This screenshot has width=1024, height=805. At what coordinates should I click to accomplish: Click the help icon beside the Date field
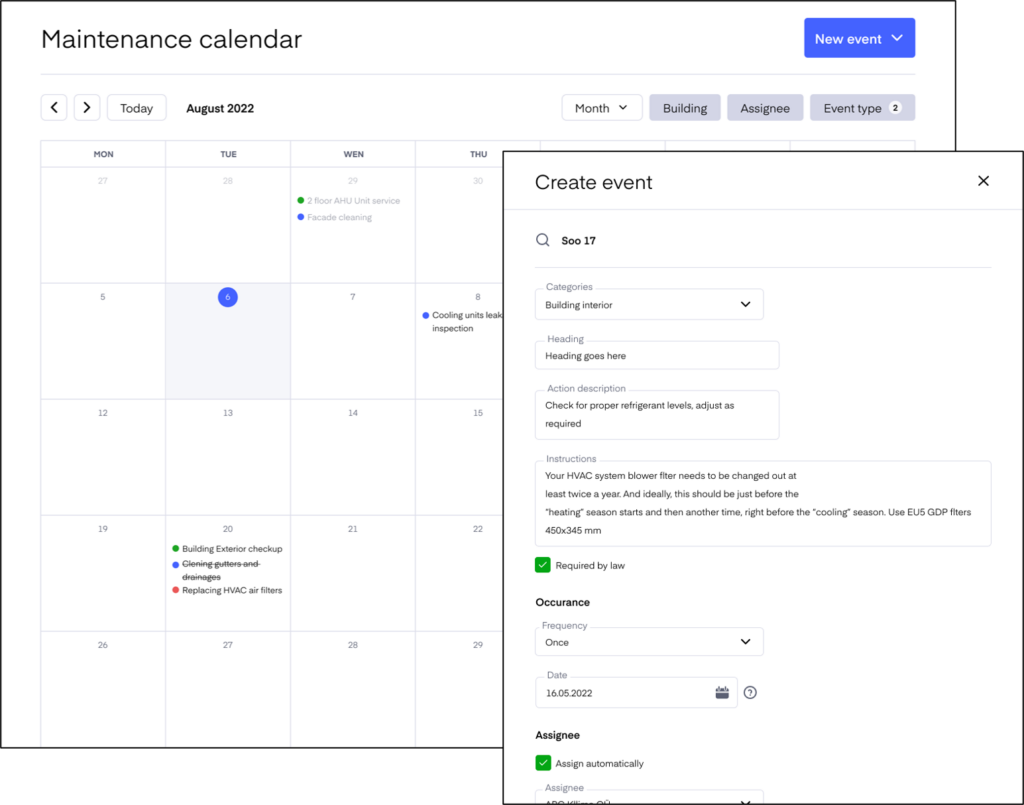pos(750,691)
